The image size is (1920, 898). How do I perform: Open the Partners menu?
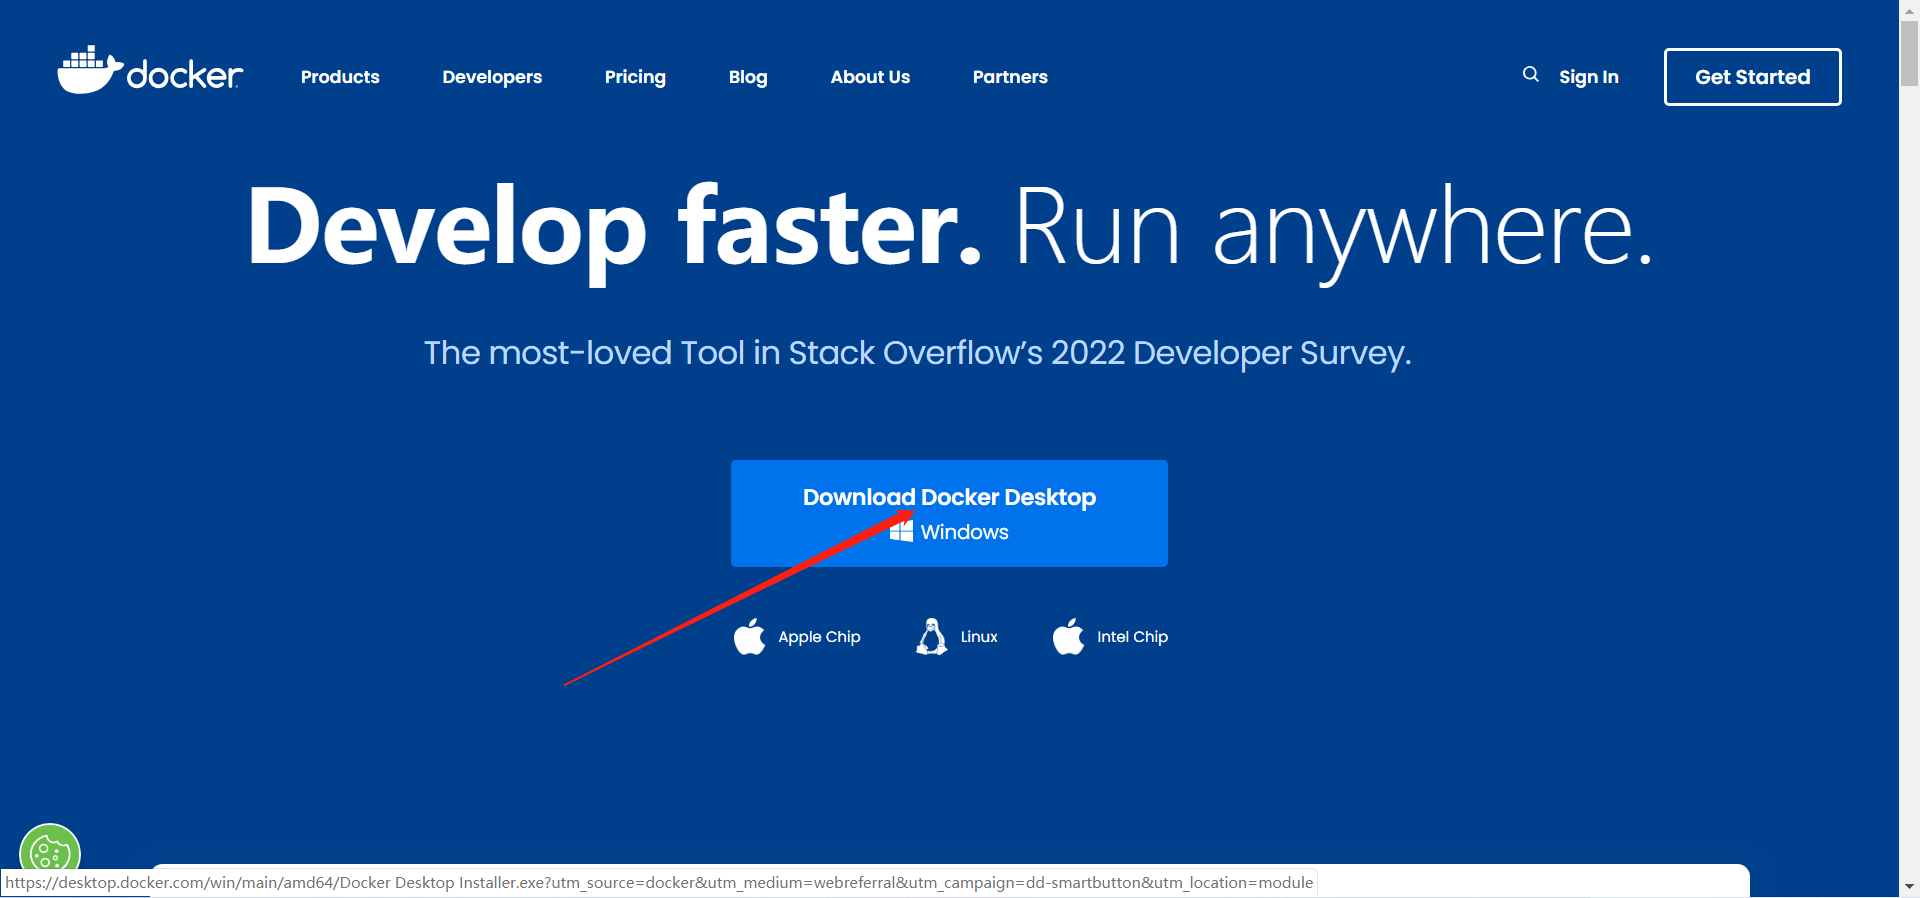(1010, 77)
